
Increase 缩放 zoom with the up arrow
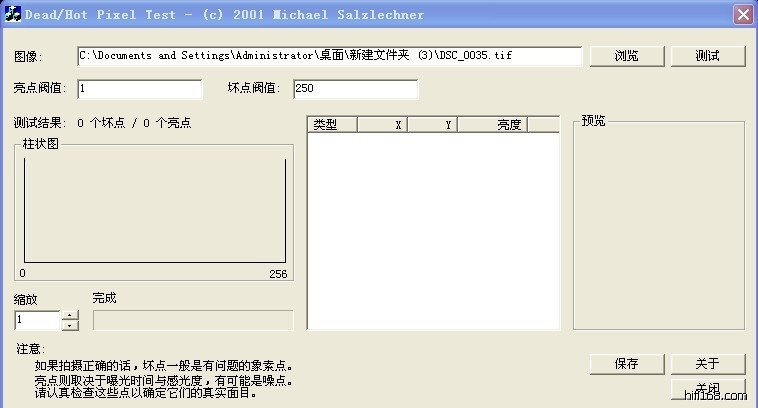[x=70, y=315]
